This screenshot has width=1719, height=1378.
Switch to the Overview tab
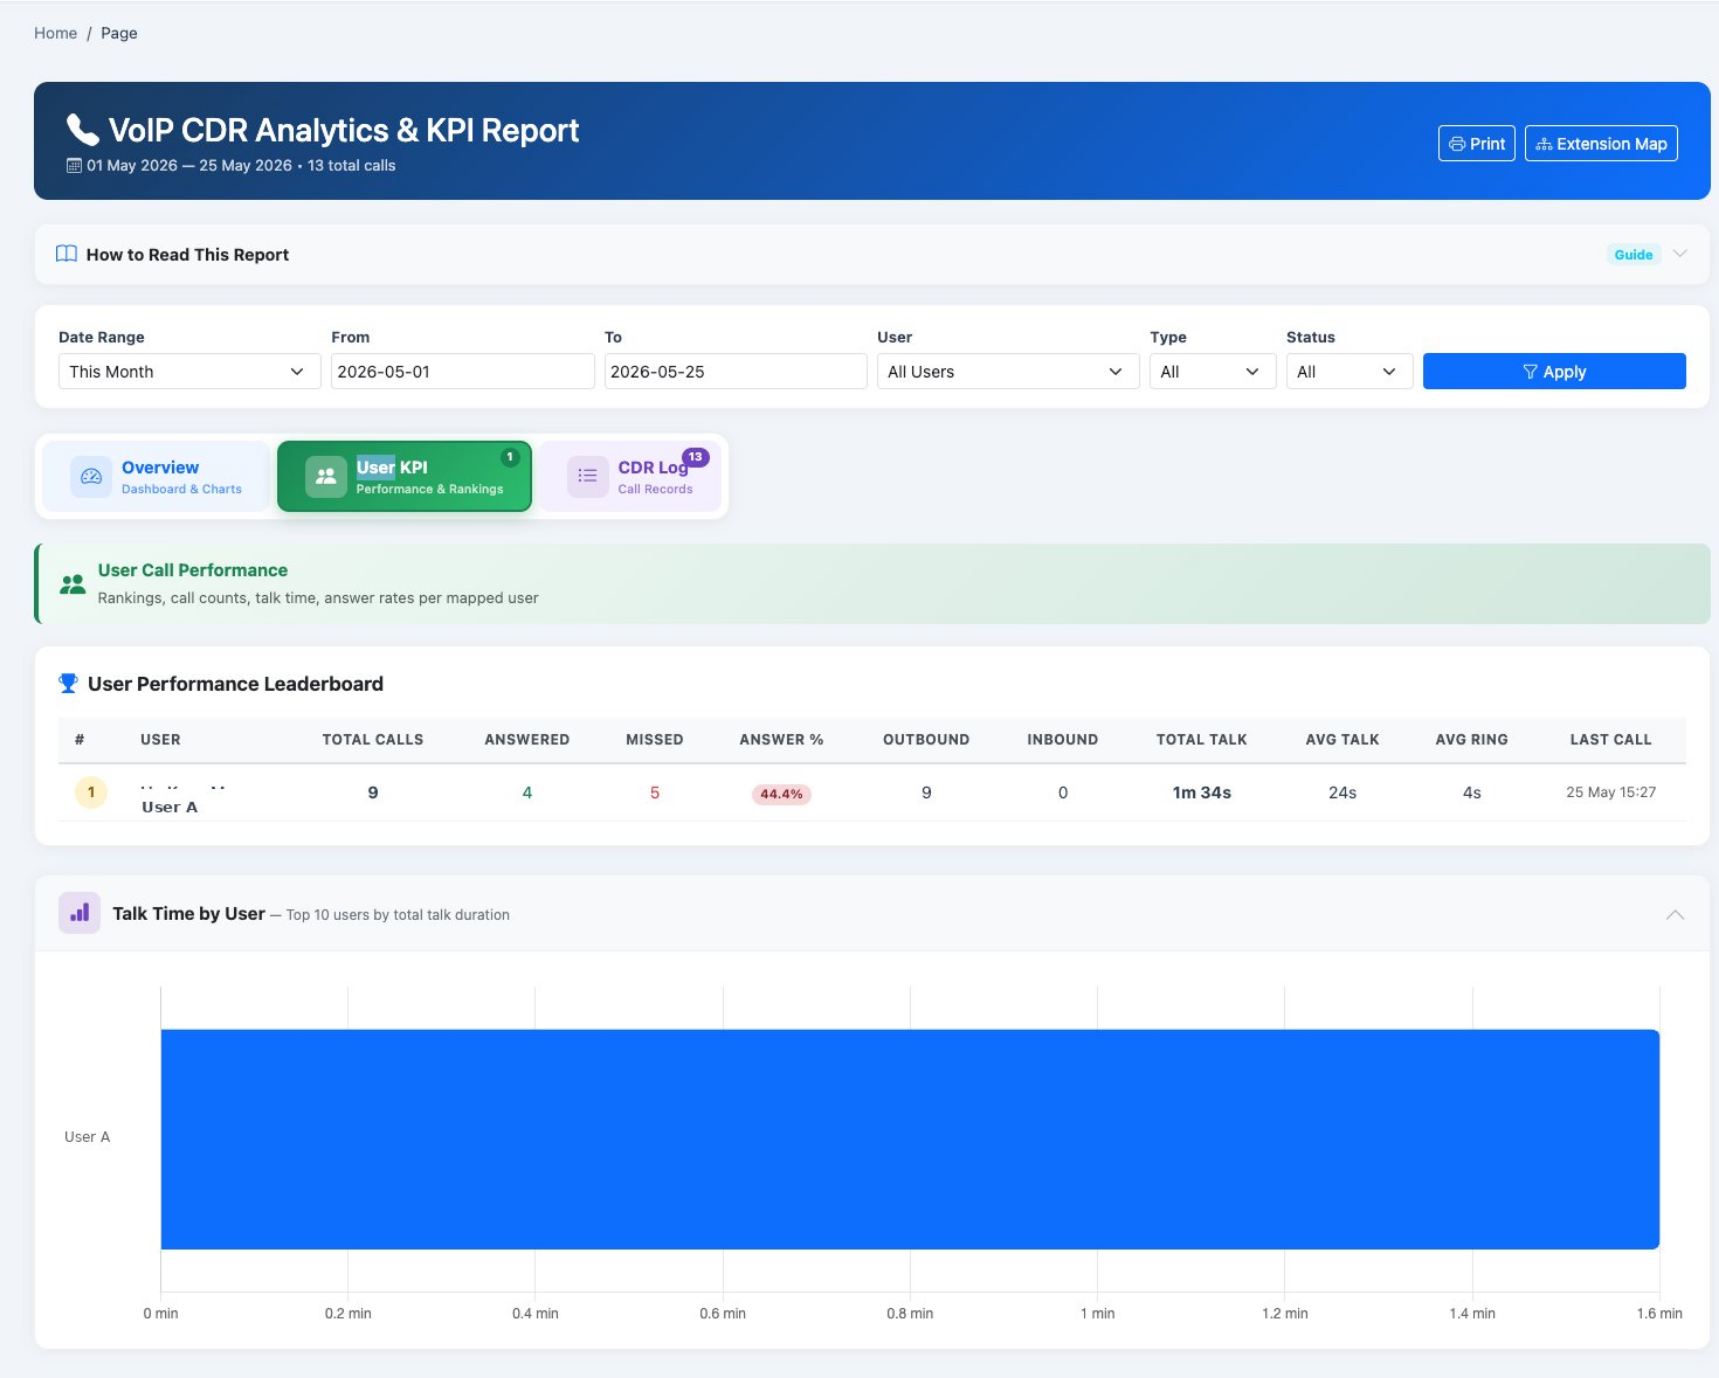click(x=156, y=477)
